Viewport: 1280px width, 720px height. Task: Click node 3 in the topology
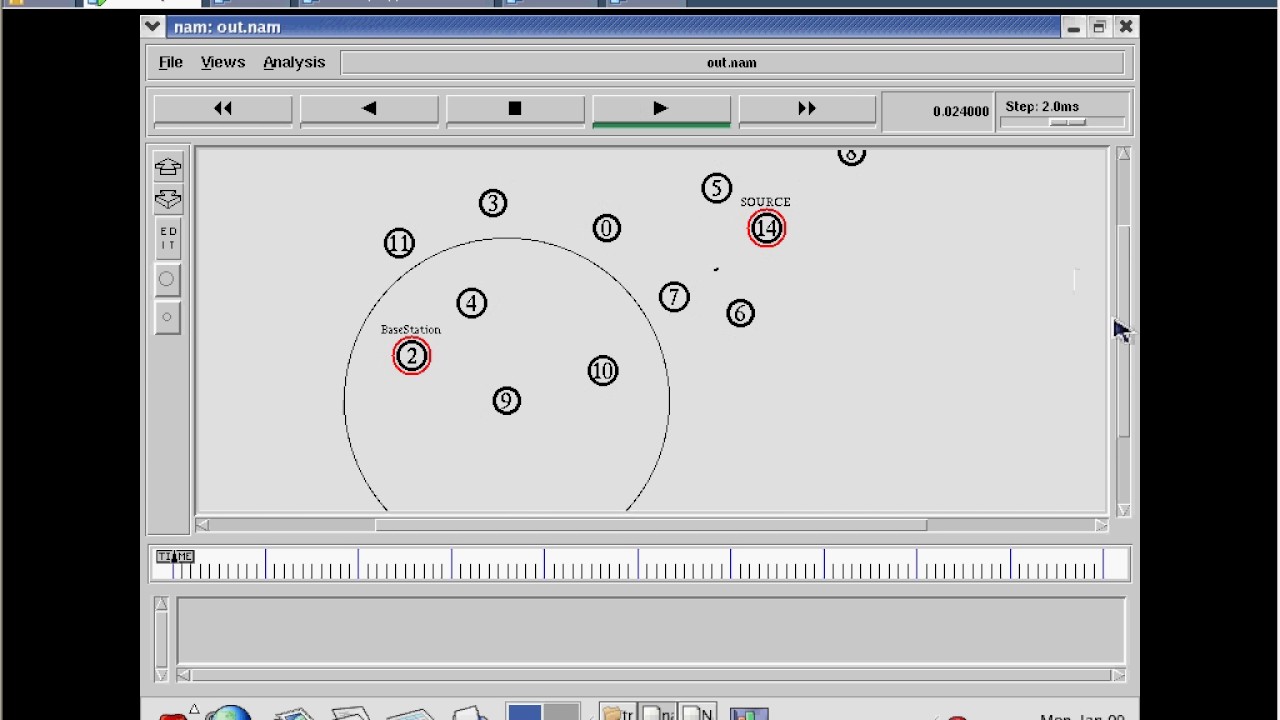click(x=493, y=204)
